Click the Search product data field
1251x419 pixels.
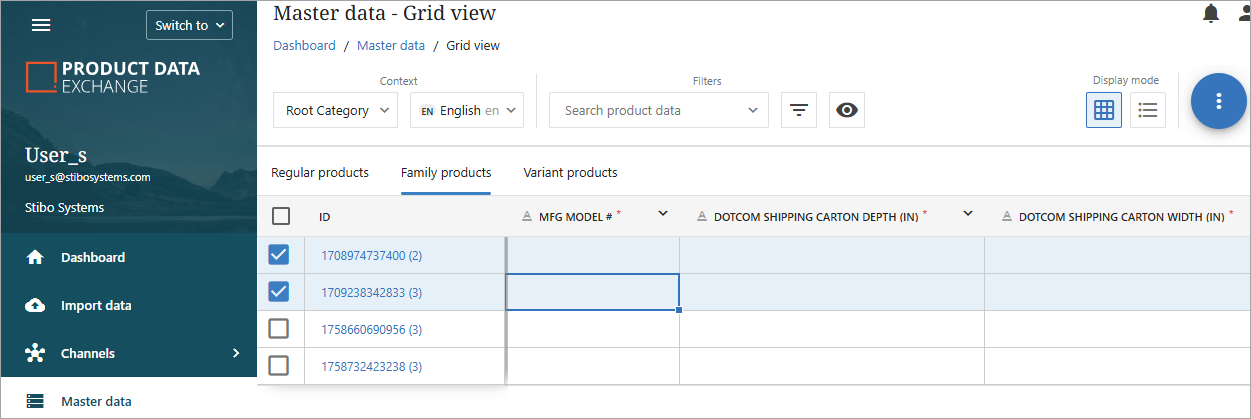[x=650, y=110]
